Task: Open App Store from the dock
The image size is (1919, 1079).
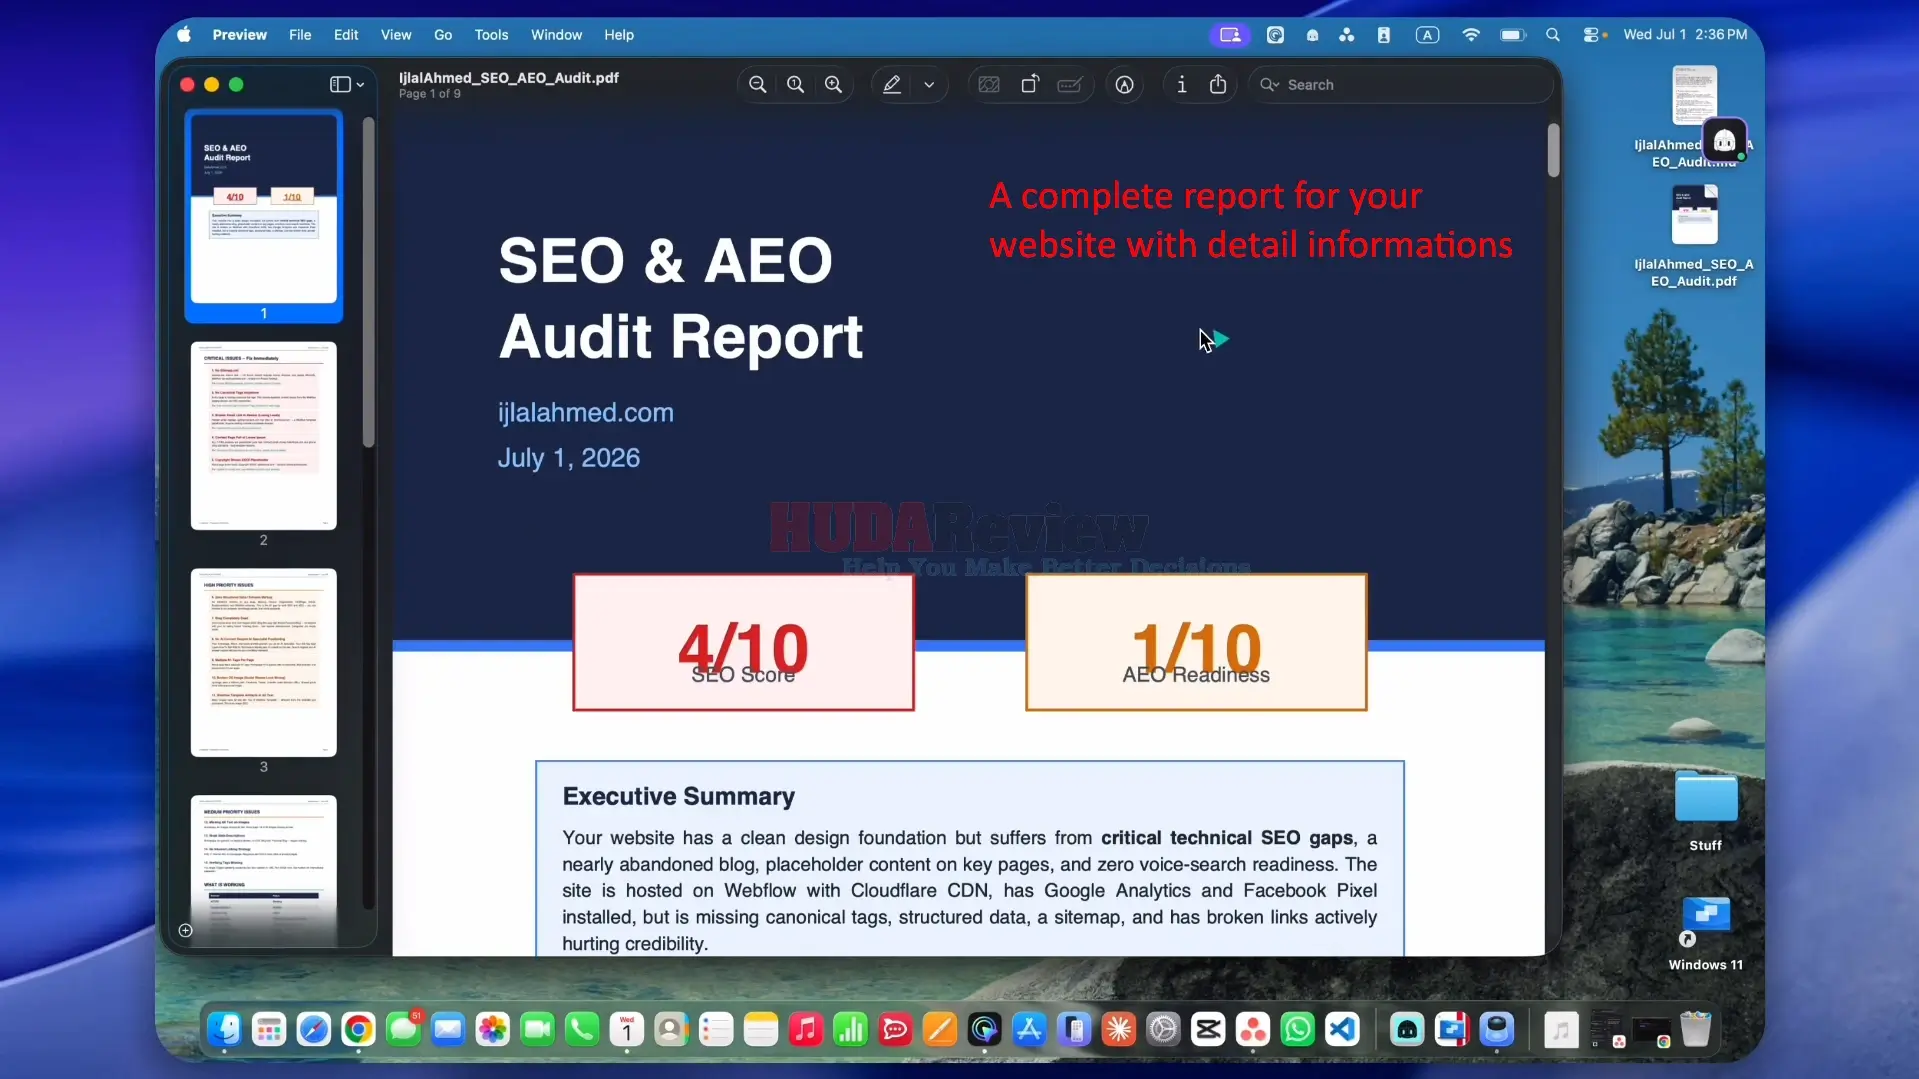Action: pyautogui.click(x=1029, y=1029)
